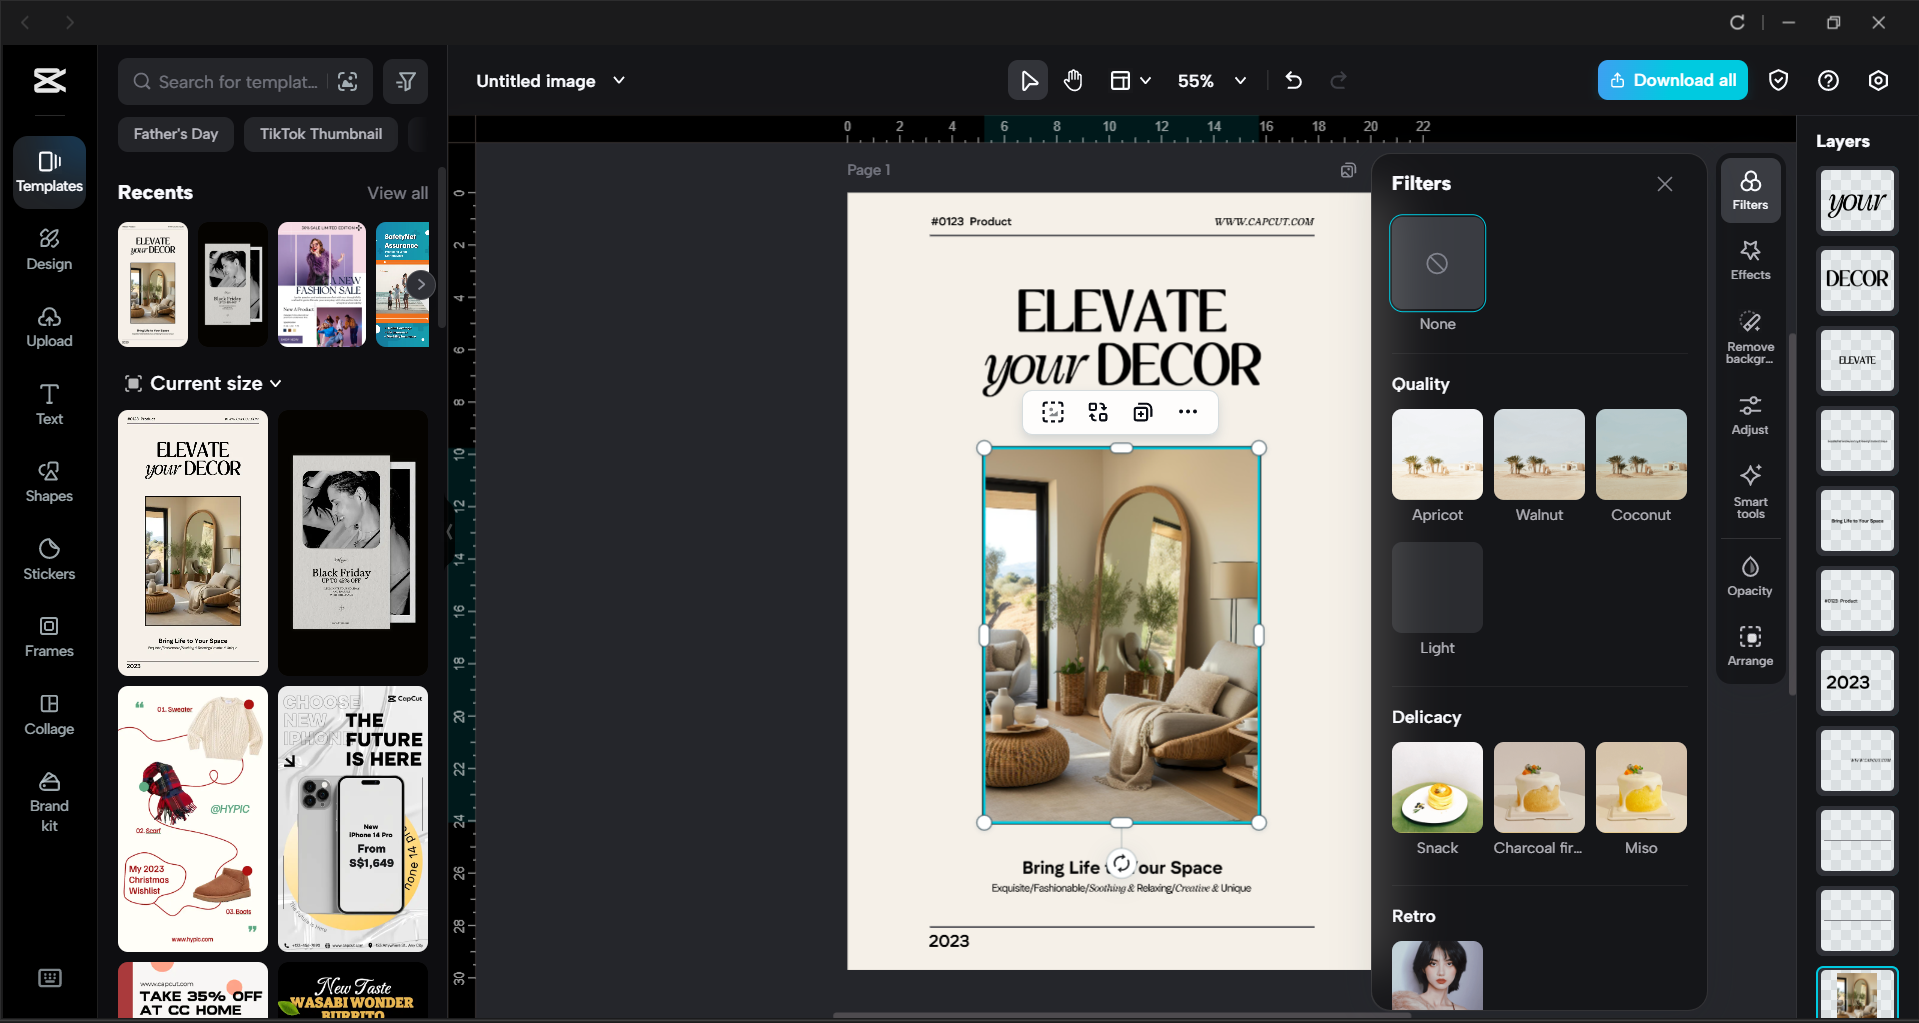Open the replace image tool on floating toolbar
Image resolution: width=1919 pixels, height=1023 pixels.
tap(1097, 411)
